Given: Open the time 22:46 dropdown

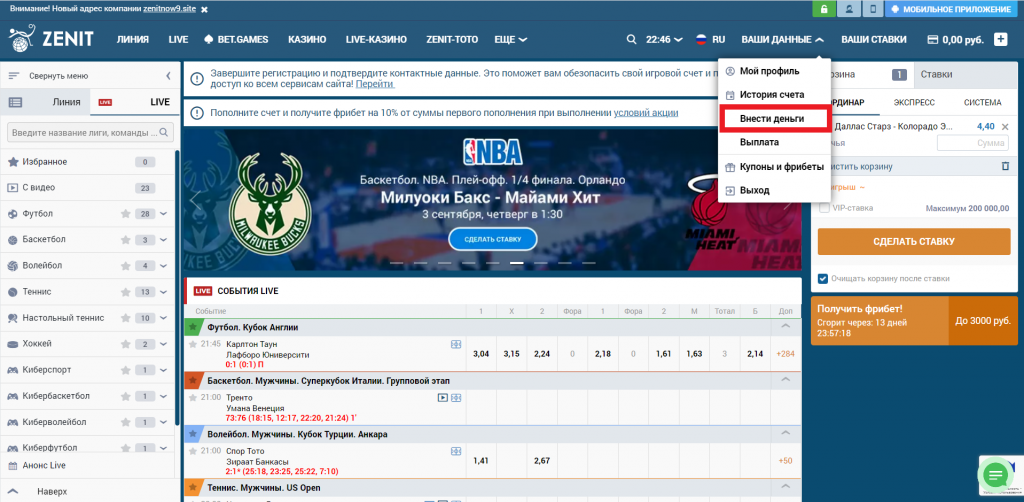Looking at the screenshot, I should click(664, 39).
